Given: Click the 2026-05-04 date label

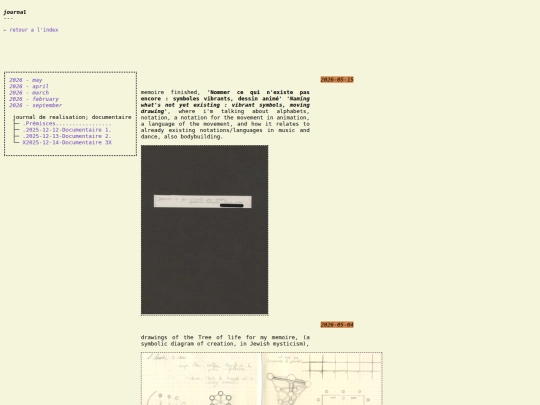Looking at the screenshot, I should (x=337, y=324).
